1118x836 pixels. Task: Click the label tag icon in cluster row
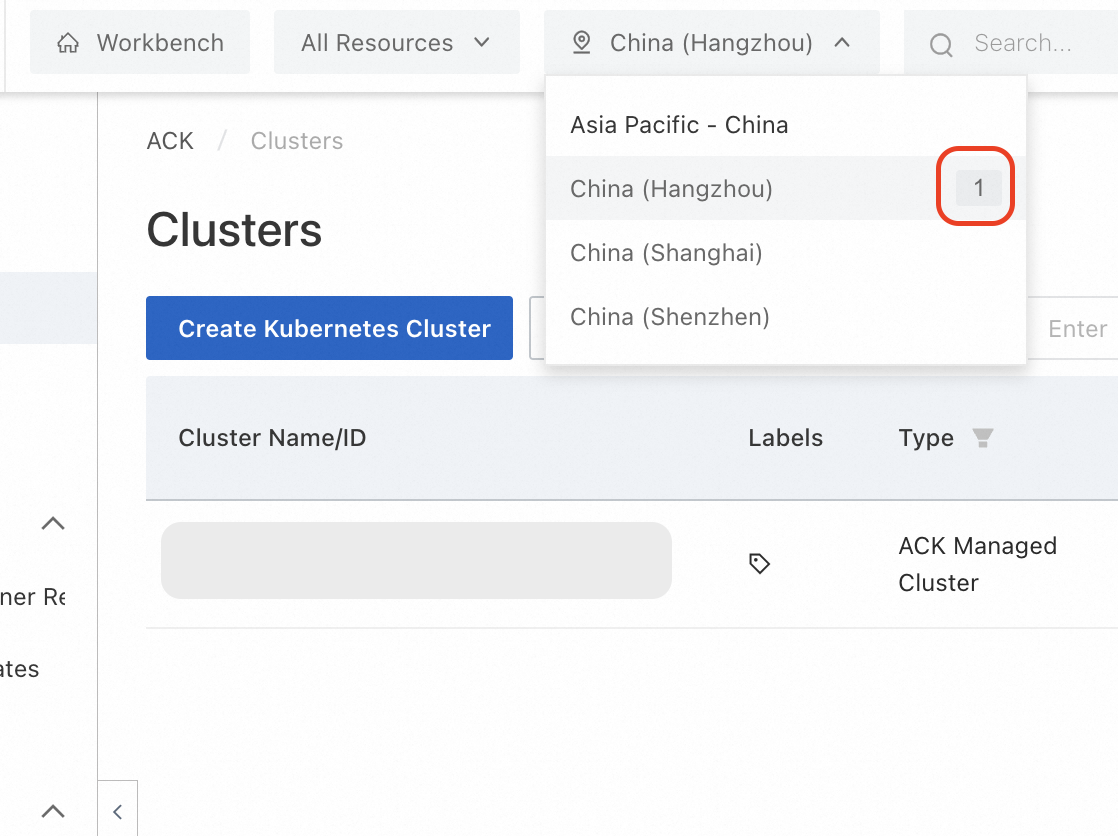pyautogui.click(x=759, y=564)
